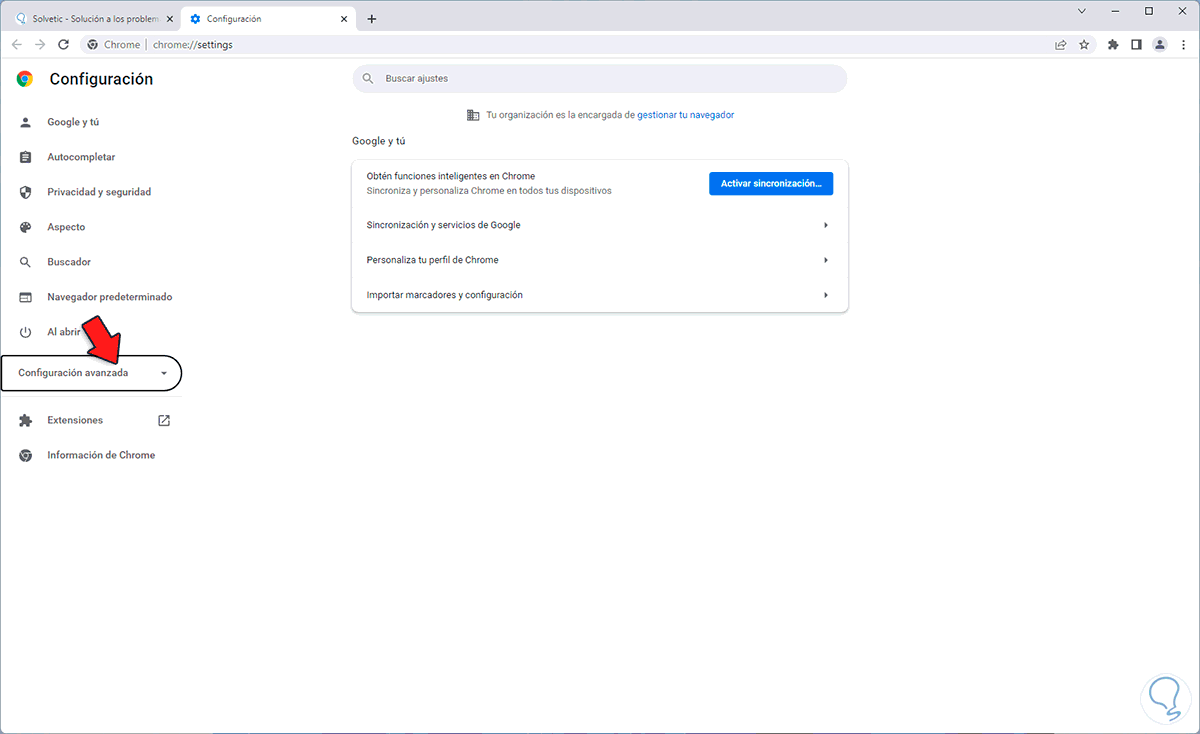Click the Navegador predeterminado window icon

(26, 297)
